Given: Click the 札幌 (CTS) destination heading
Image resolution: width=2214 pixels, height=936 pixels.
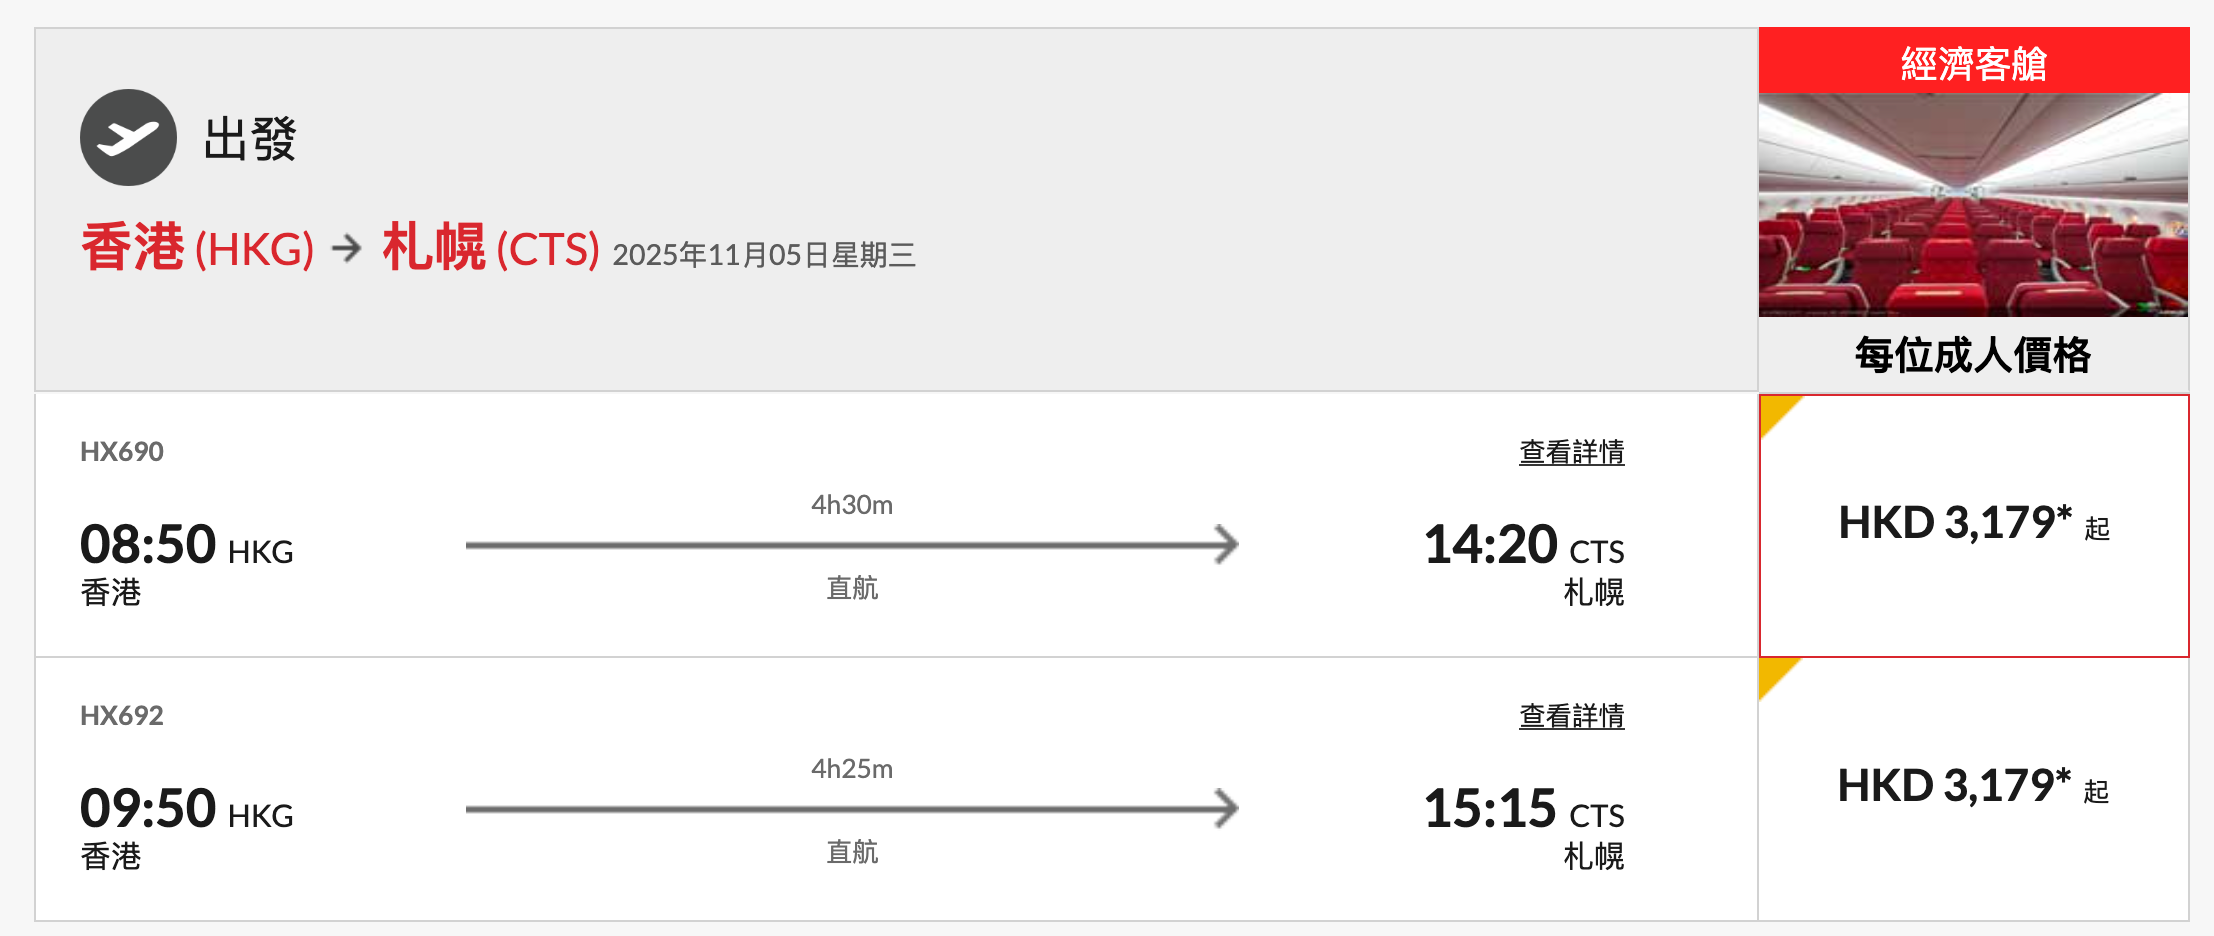Looking at the screenshot, I should [x=490, y=248].
